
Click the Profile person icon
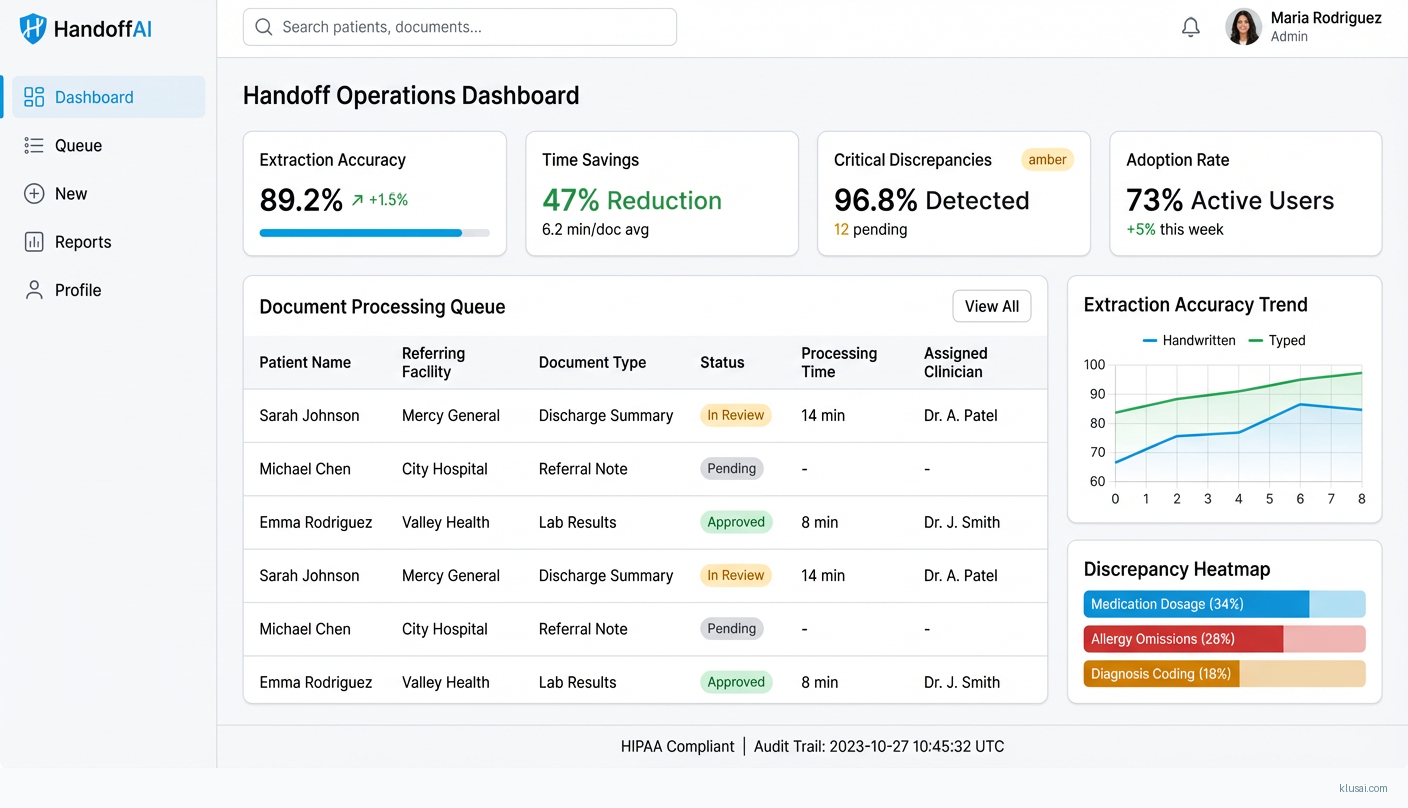pos(34,290)
